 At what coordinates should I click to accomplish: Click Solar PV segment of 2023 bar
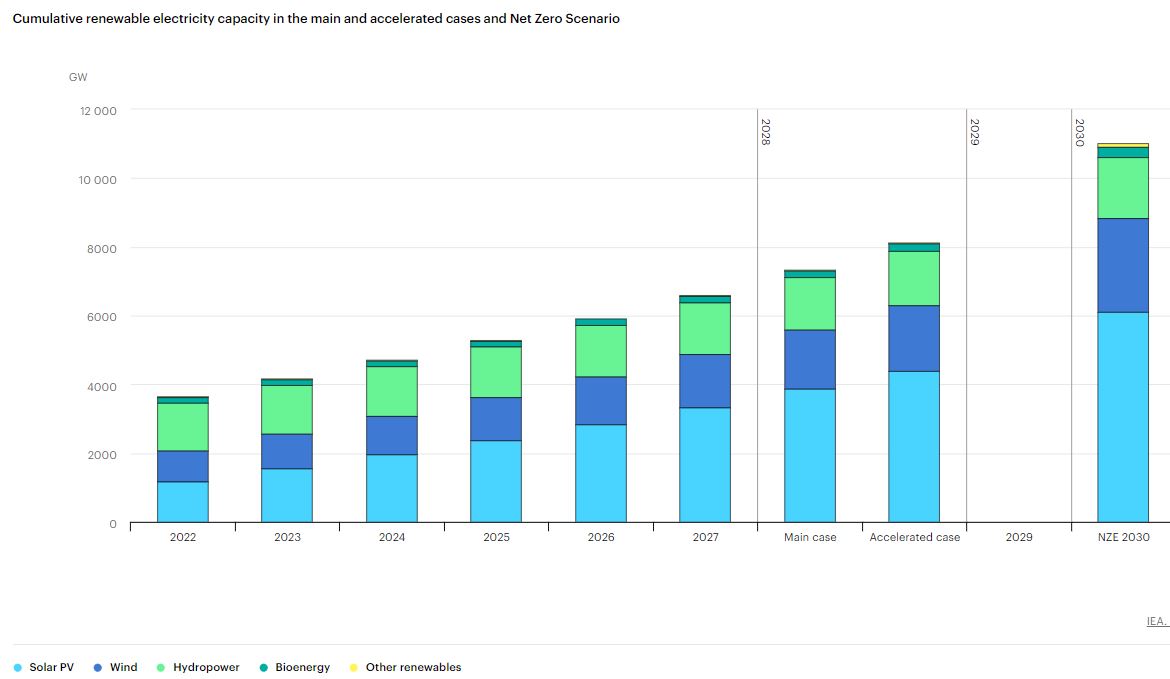coord(287,495)
